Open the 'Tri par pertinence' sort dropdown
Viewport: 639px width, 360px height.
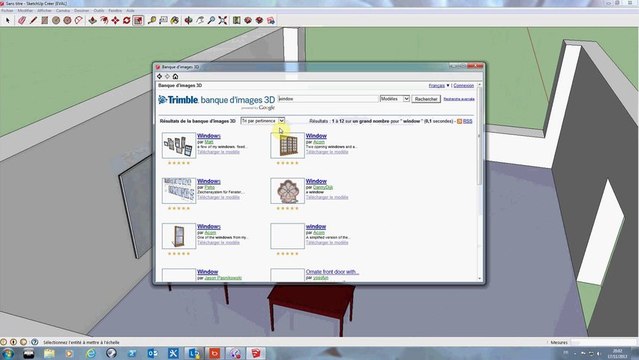pos(263,121)
